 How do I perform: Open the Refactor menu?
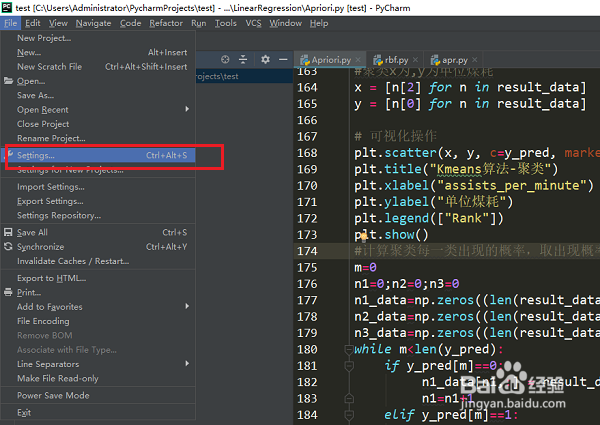[x=166, y=23]
